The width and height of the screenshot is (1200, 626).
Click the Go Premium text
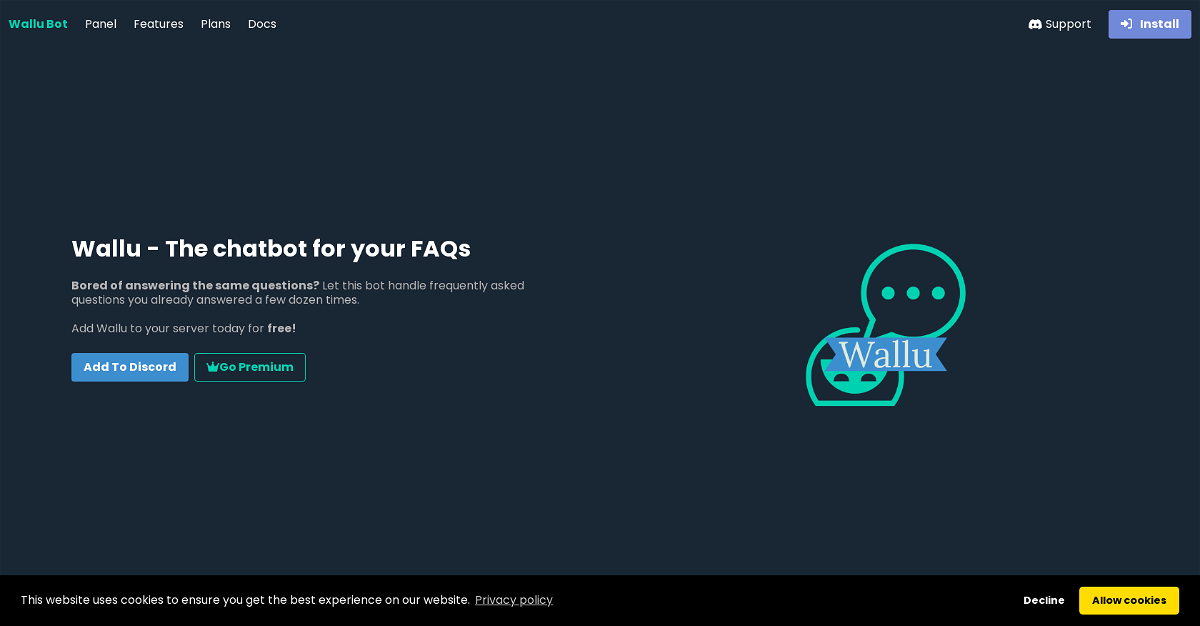257,367
